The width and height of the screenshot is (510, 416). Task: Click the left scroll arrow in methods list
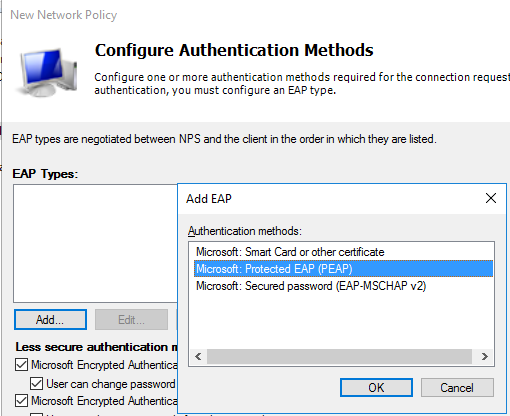198,357
